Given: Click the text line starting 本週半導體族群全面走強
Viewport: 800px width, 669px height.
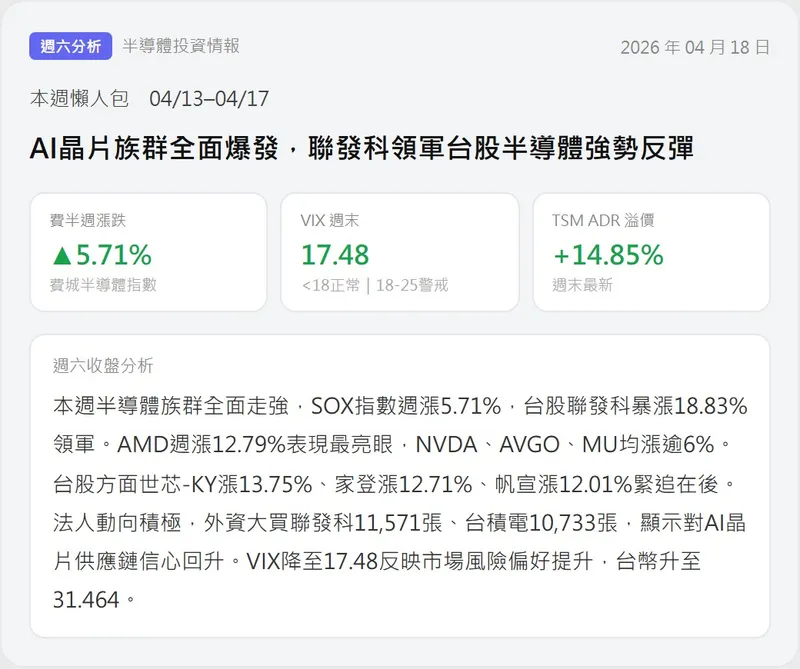Looking at the screenshot, I should point(401,406).
